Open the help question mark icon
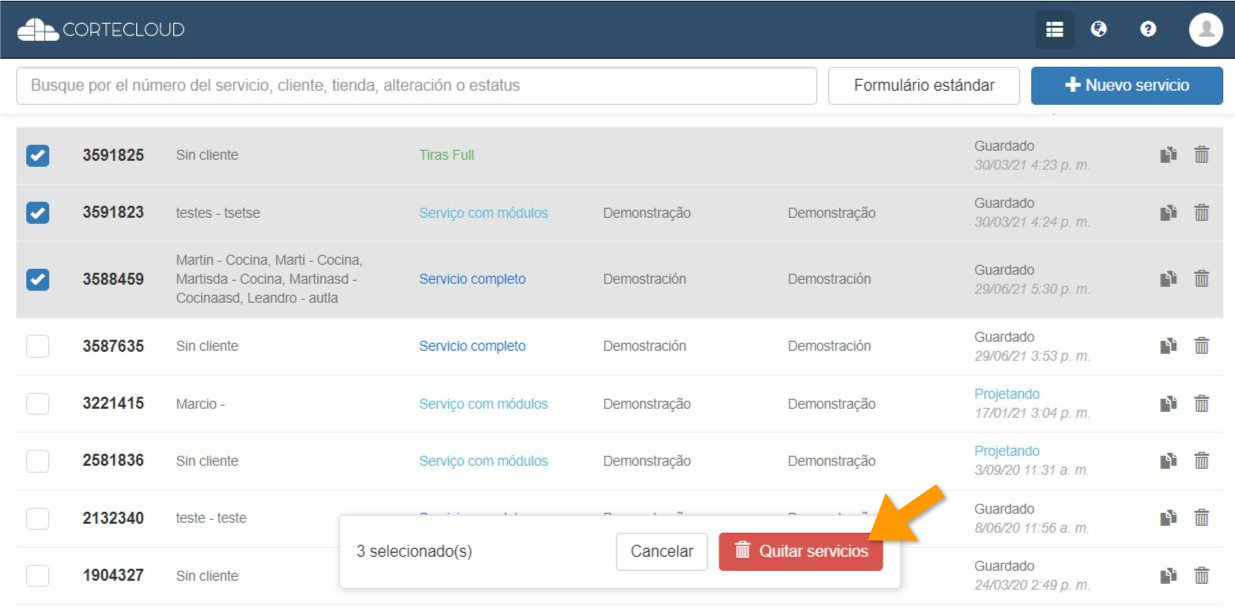The image size is (1235, 609). (1148, 30)
